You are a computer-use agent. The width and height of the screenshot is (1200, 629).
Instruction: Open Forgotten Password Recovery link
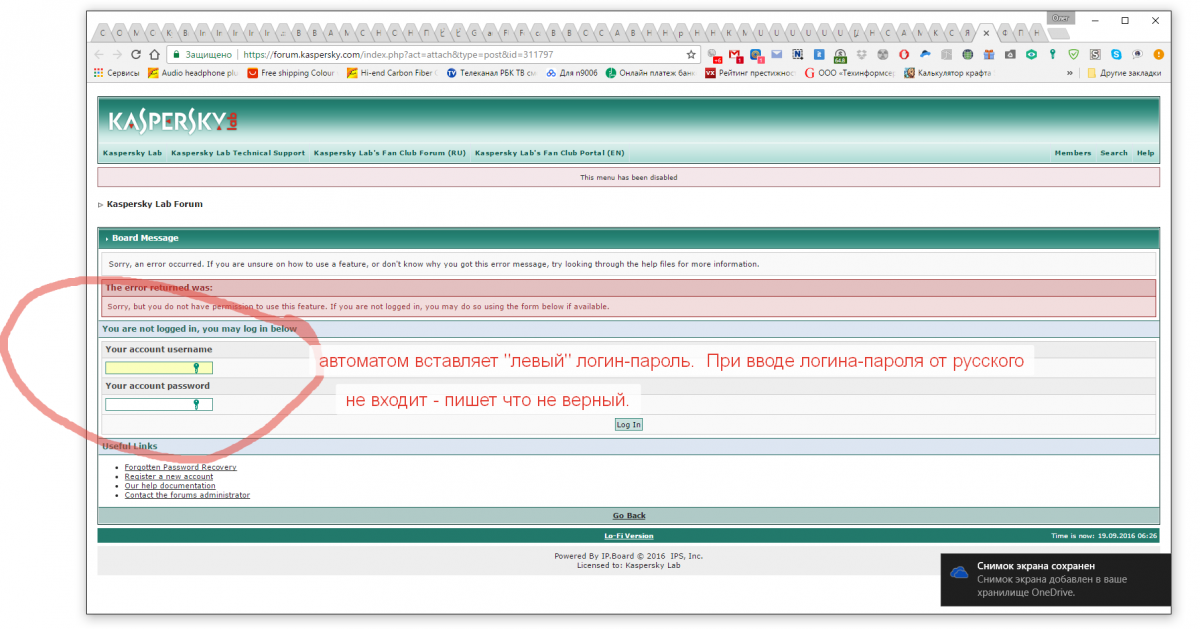[x=181, y=467]
